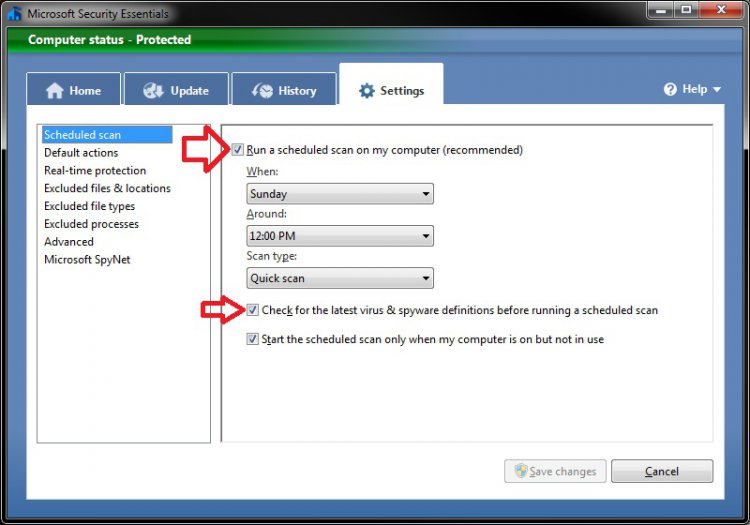This screenshot has height=525, width=750.
Task: Select Advanced in settings list
Action: click(x=68, y=241)
